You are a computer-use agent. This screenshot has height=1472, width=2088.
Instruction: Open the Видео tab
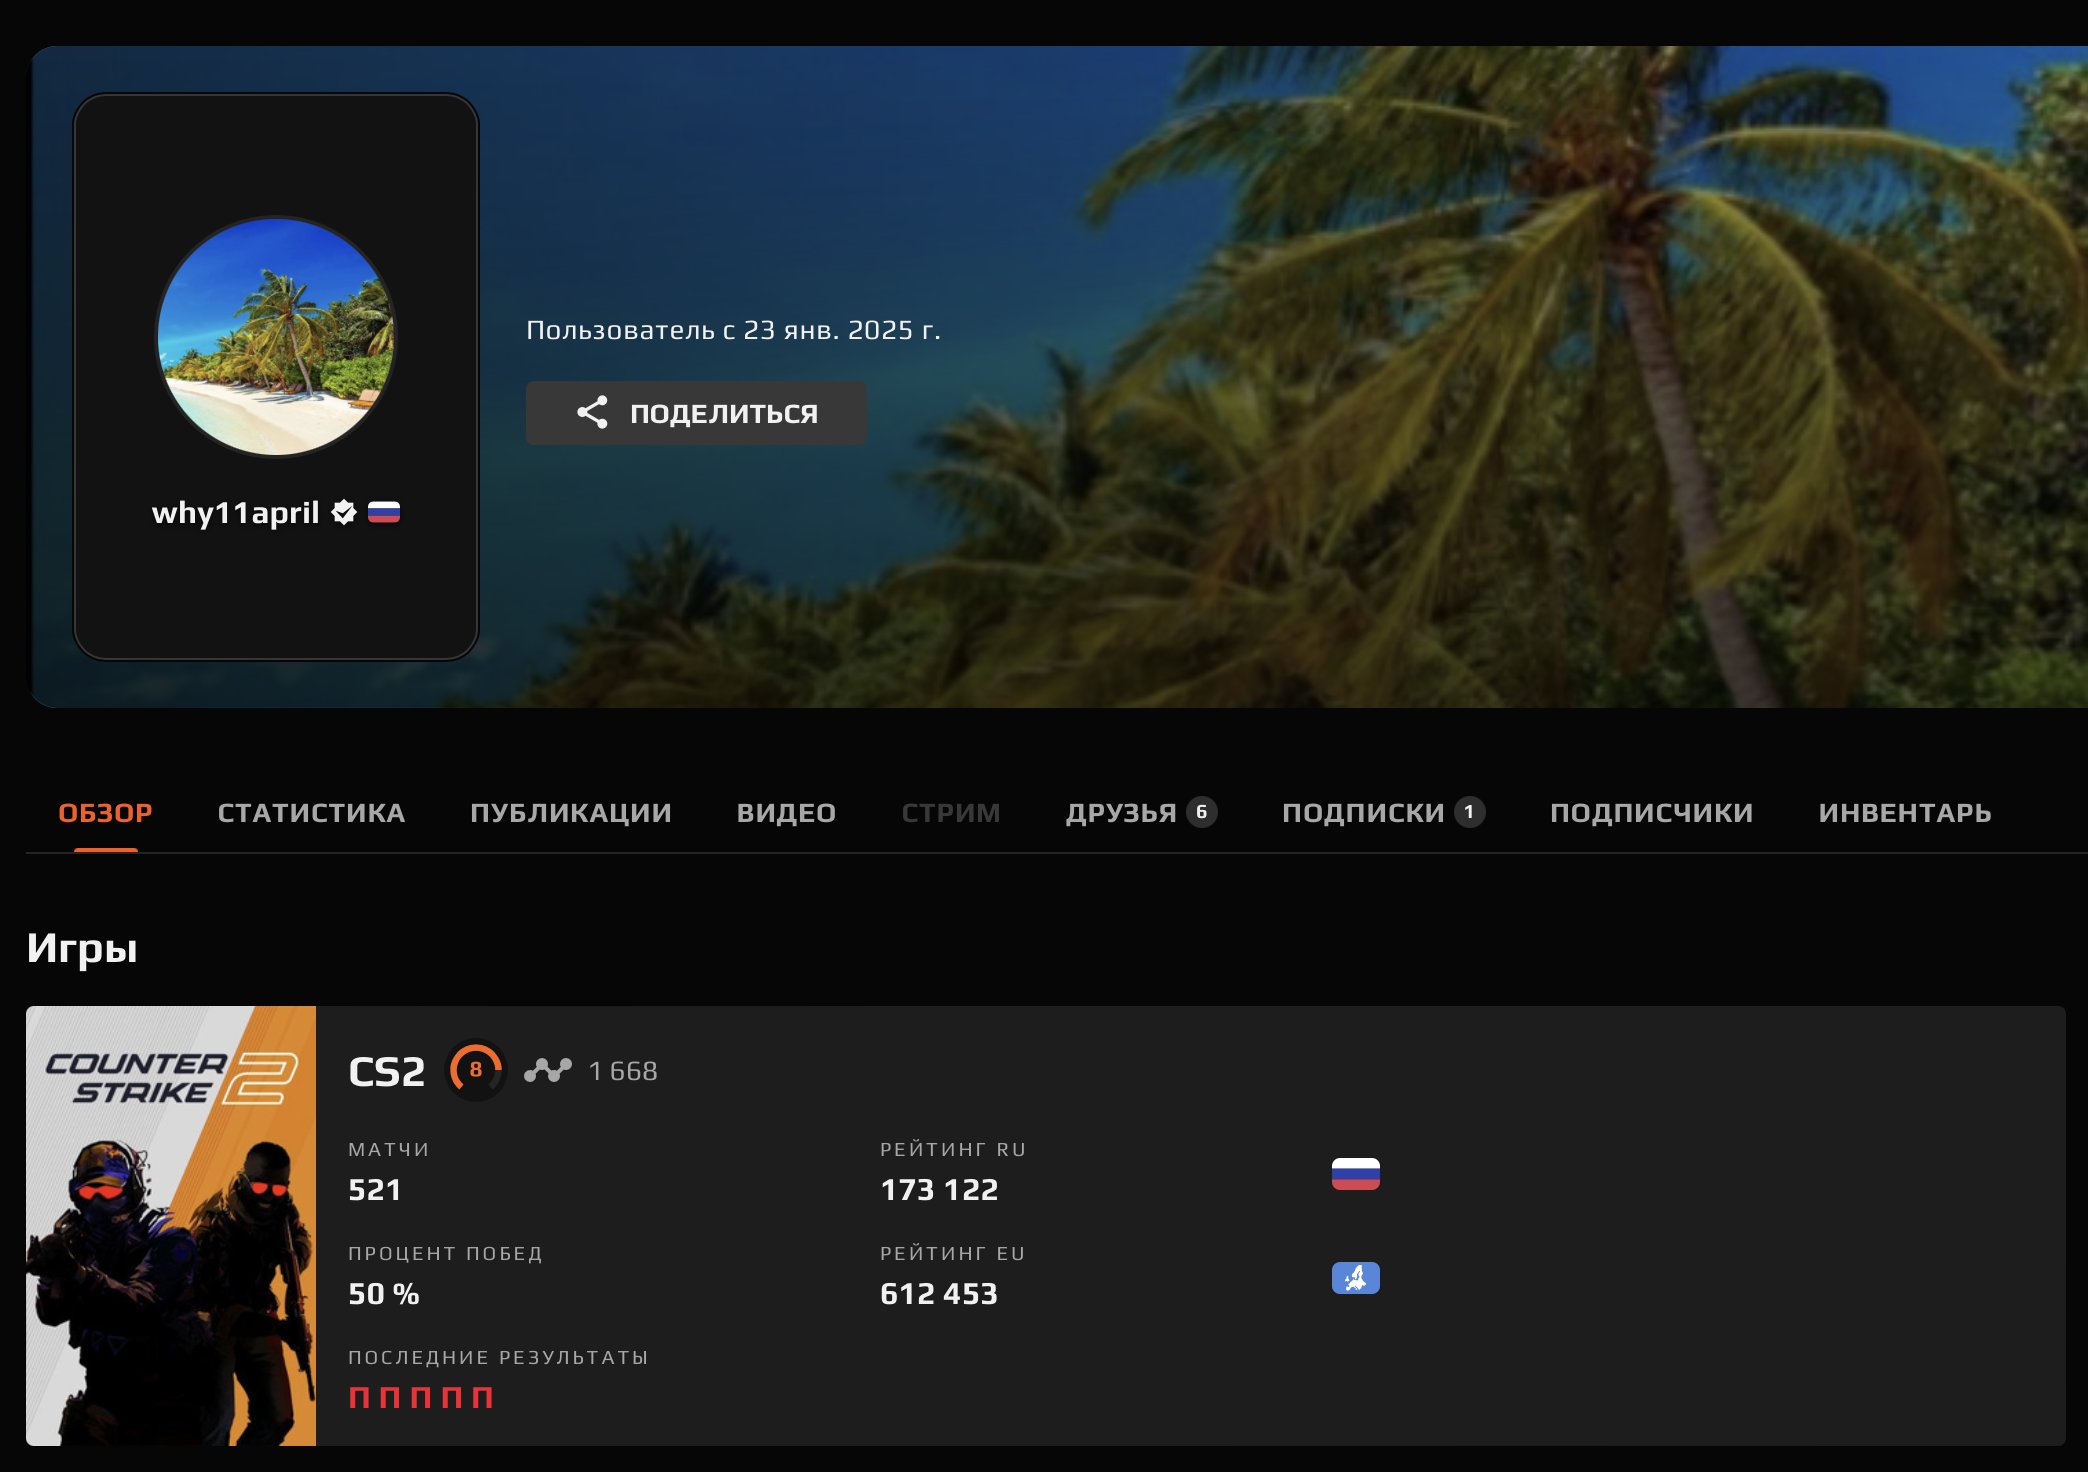tap(786, 813)
